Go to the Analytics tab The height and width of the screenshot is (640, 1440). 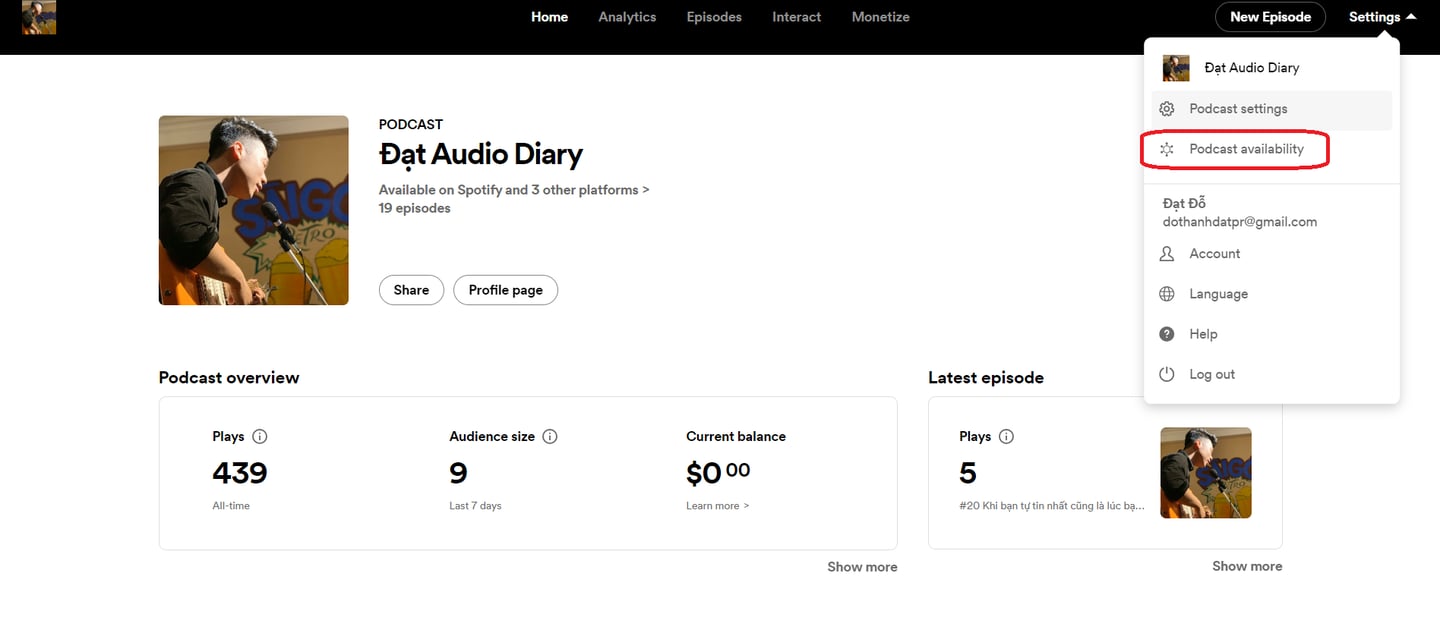point(627,17)
